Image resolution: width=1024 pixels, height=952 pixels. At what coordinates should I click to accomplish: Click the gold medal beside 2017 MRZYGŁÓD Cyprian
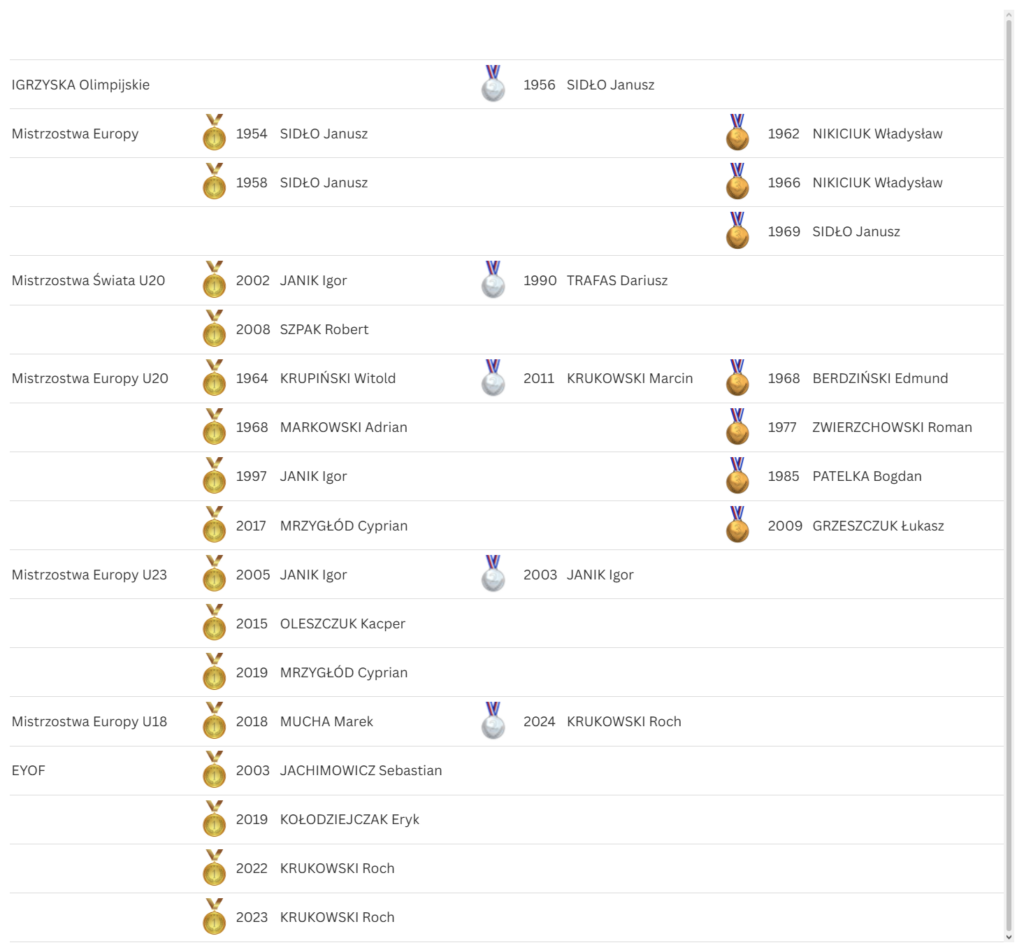[214, 525]
